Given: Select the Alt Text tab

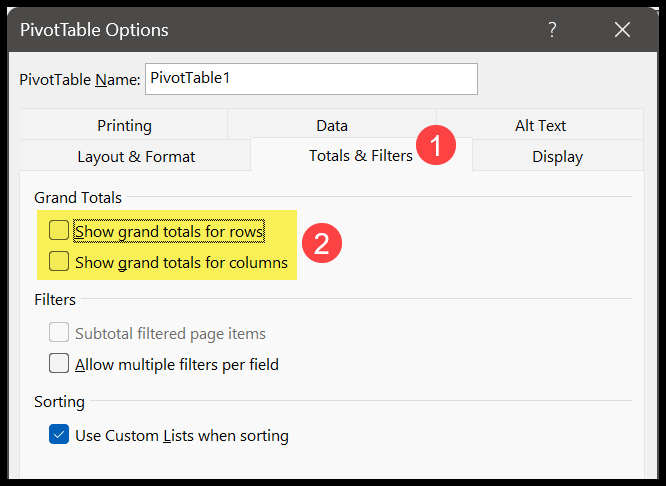Looking at the screenshot, I should click(540, 125).
